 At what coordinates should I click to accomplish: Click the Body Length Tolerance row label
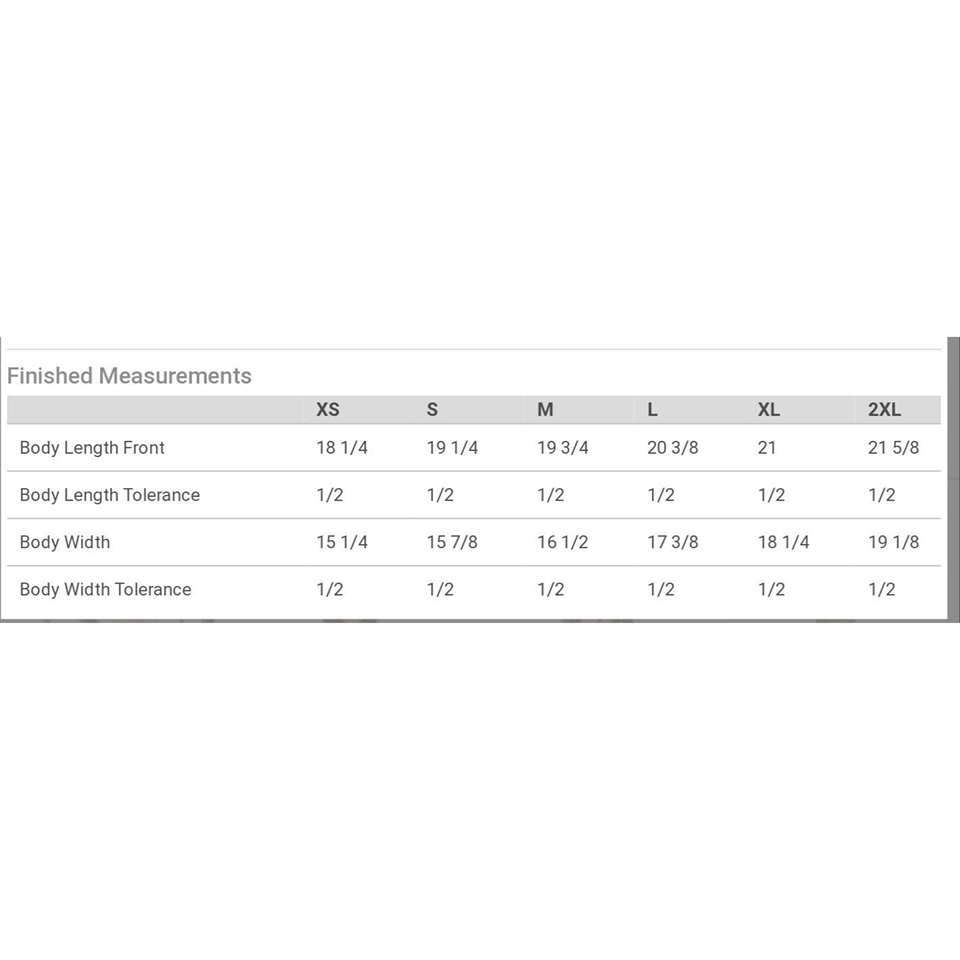pyautogui.click(x=109, y=495)
